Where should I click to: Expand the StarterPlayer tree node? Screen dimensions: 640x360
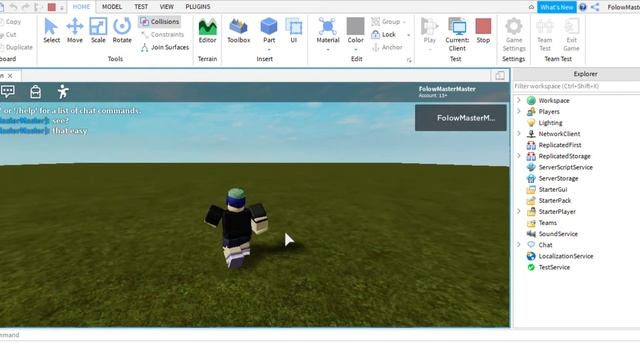[519, 211]
